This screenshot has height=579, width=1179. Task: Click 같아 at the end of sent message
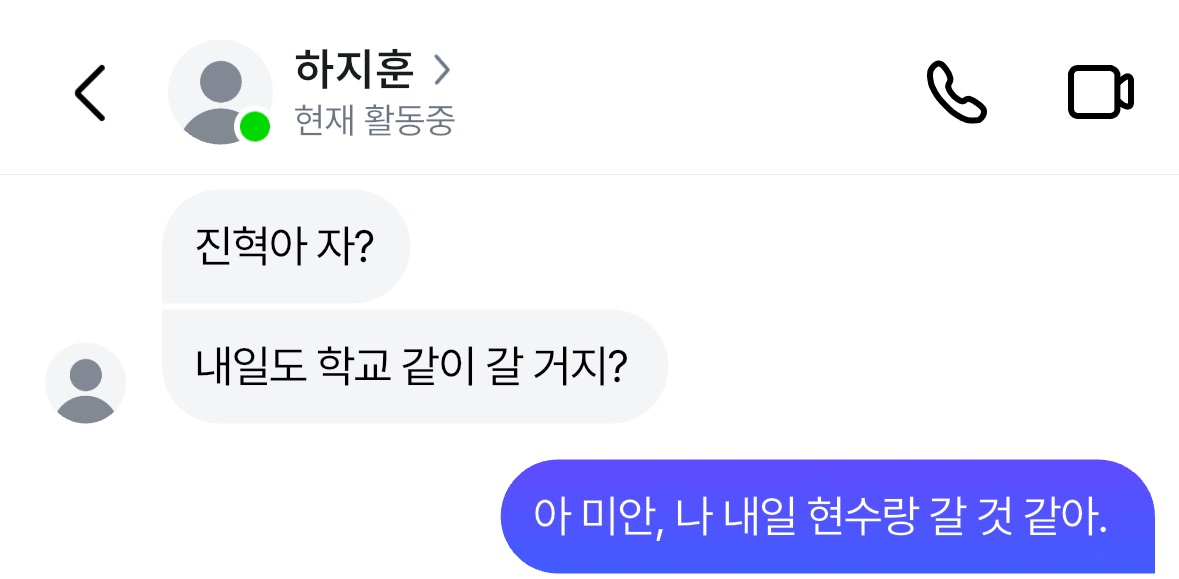(1065, 516)
